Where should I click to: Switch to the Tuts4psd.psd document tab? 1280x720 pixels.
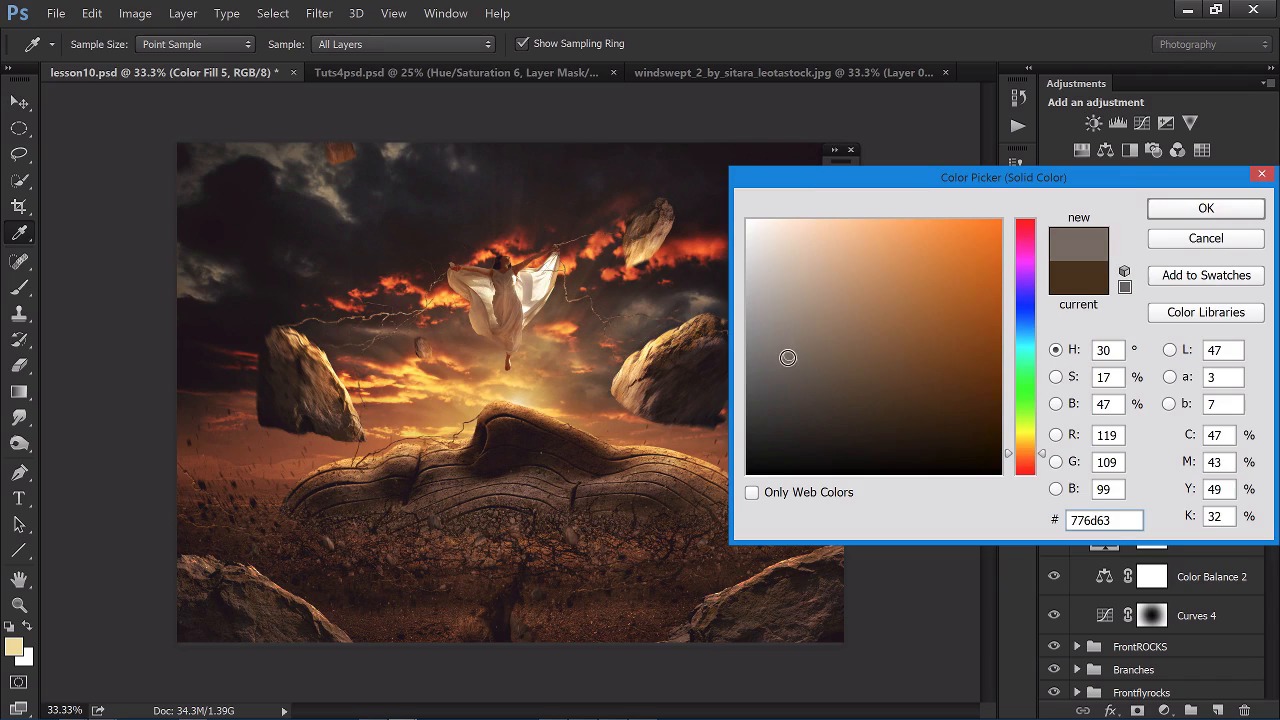click(x=456, y=72)
